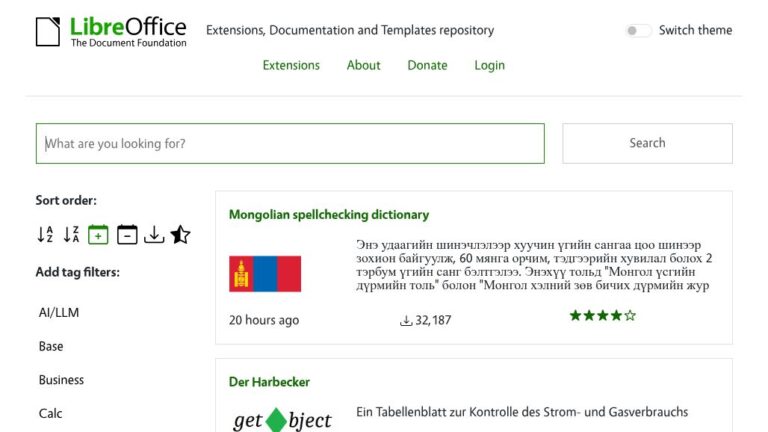768x432 pixels.
Task: Filter by the Base tag
Action: click(x=51, y=346)
